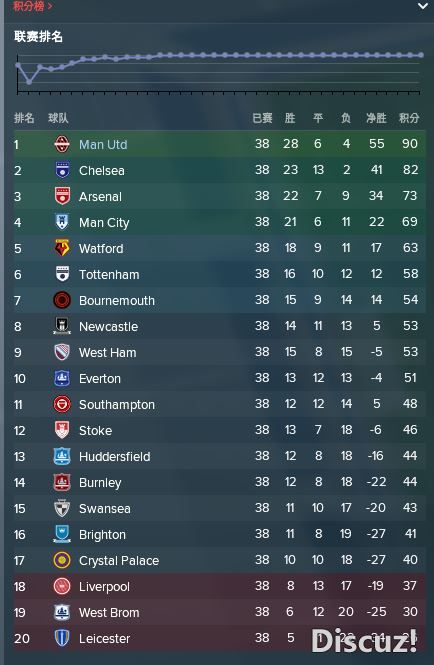Click the Liverpool club badge
Screen dimensions: 434x665
click(x=62, y=586)
